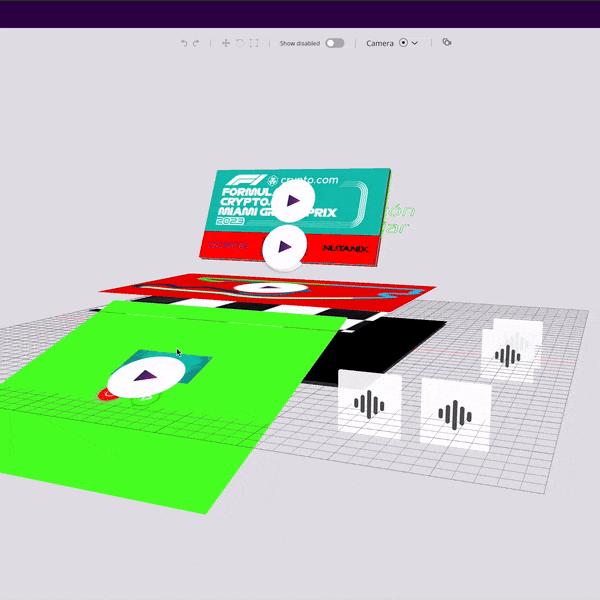This screenshot has height=600, width=600.
Task: Open the Camera dropdown chevron
Action: [415, 43]
